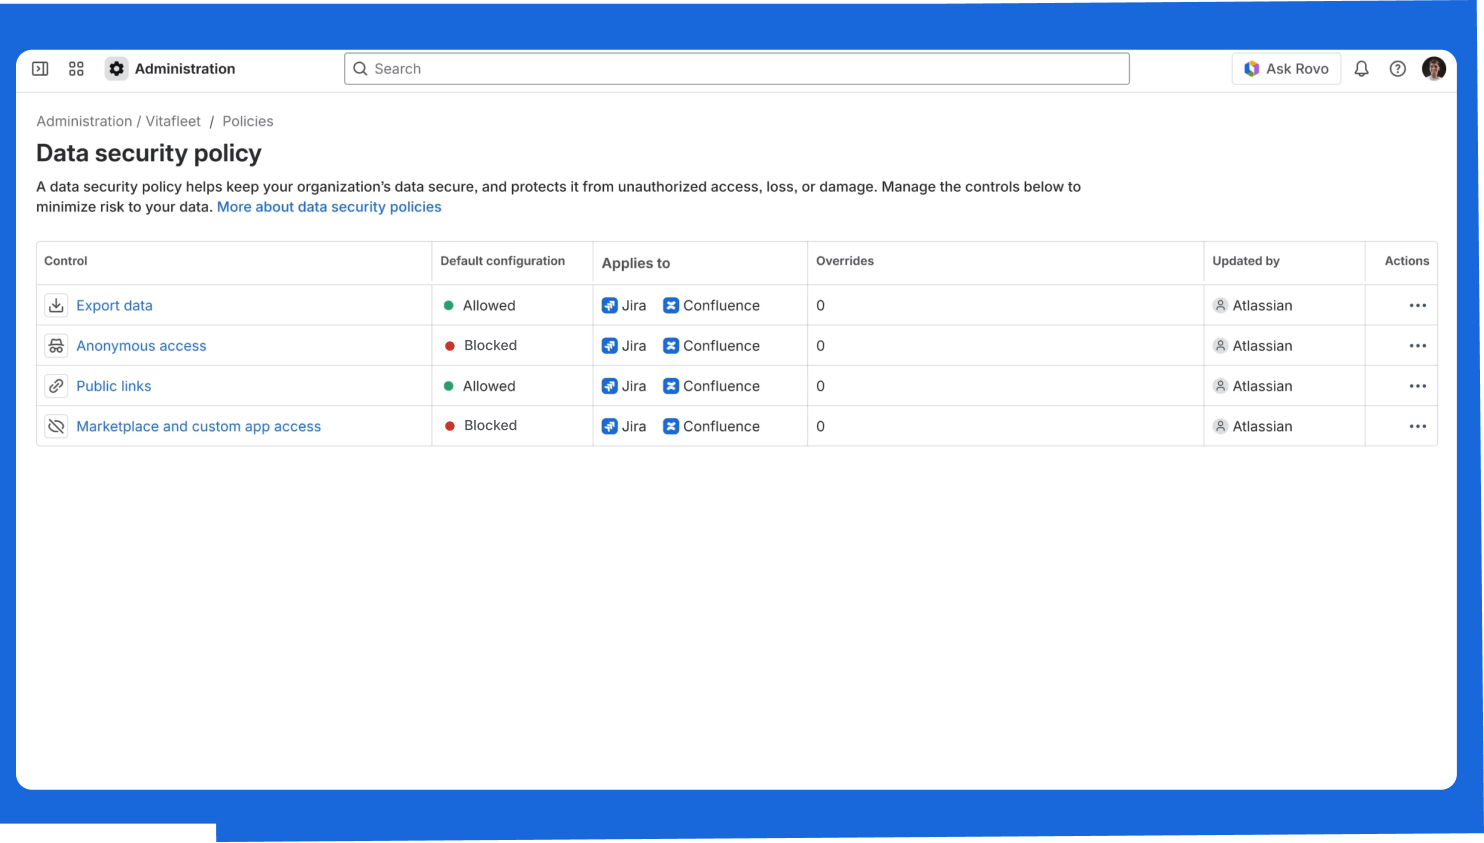This screenshot has width=1484, height=843.
Task: Click Atlassian user icon in Export data row
Action: pyautogui.click(x=1220, y=306)
